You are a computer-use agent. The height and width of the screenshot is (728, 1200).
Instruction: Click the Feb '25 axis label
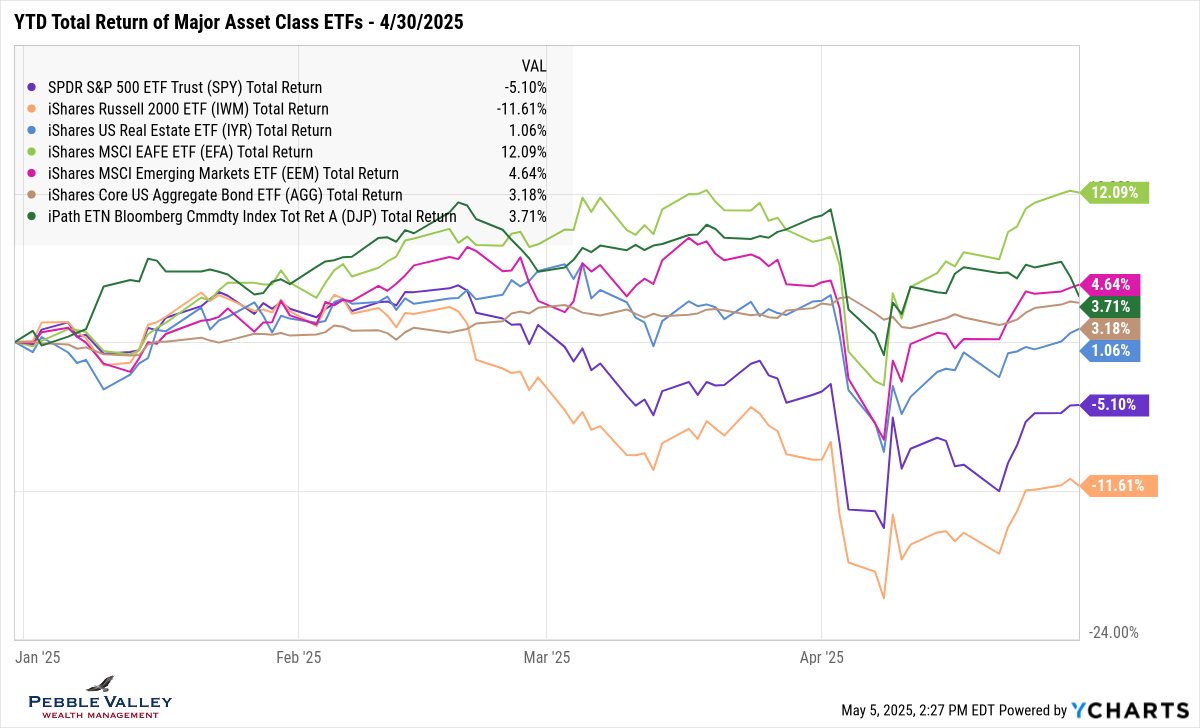(x=298, y=657)
